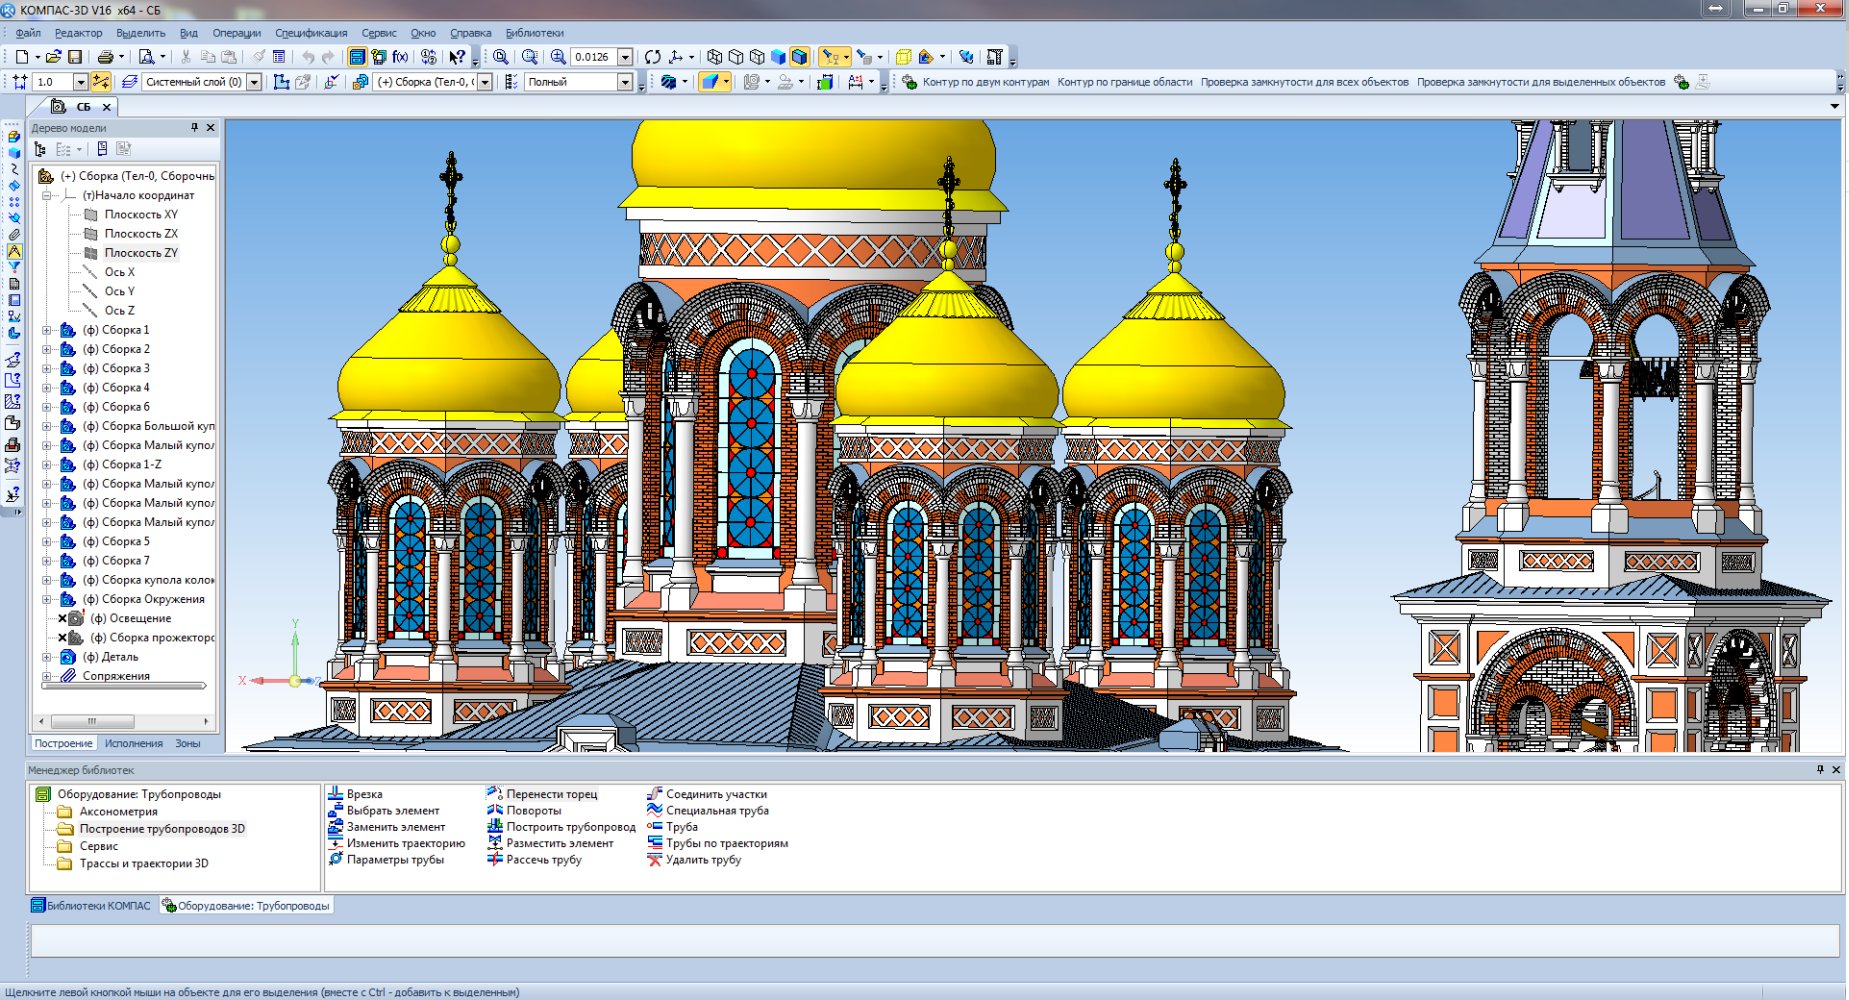
Task: Toggle shaded with edges display mode
Action: click(x=799, y=57)
